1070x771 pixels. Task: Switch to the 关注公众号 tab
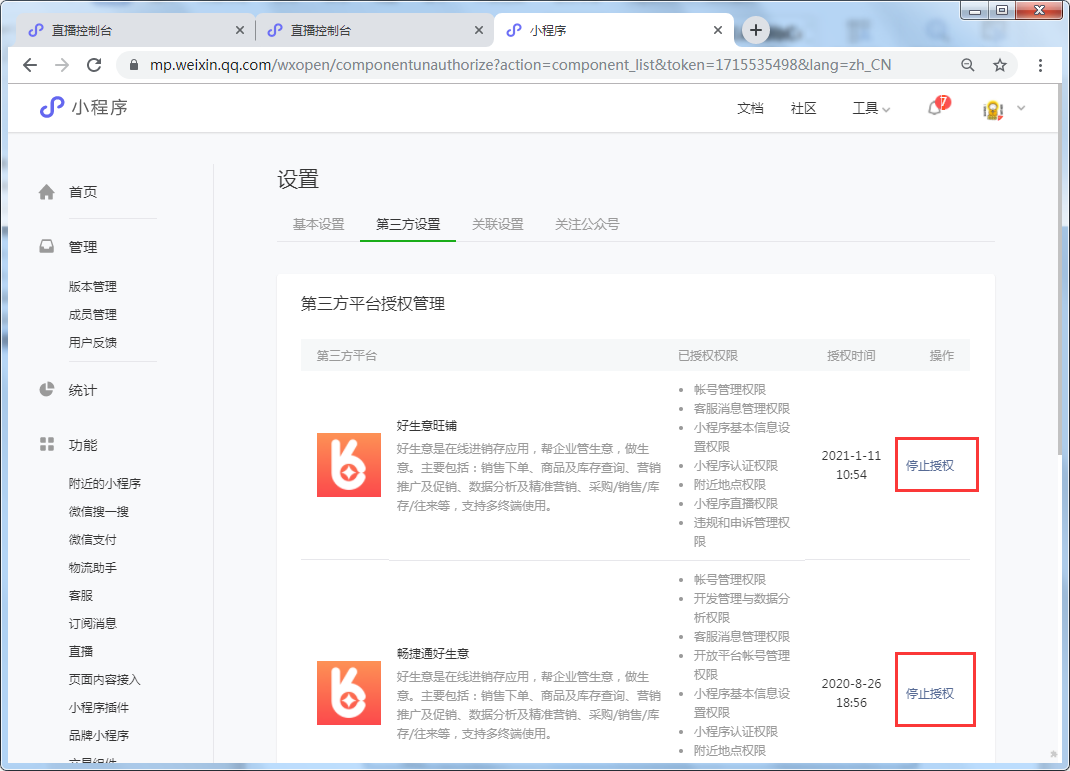[x=587, y=224]
